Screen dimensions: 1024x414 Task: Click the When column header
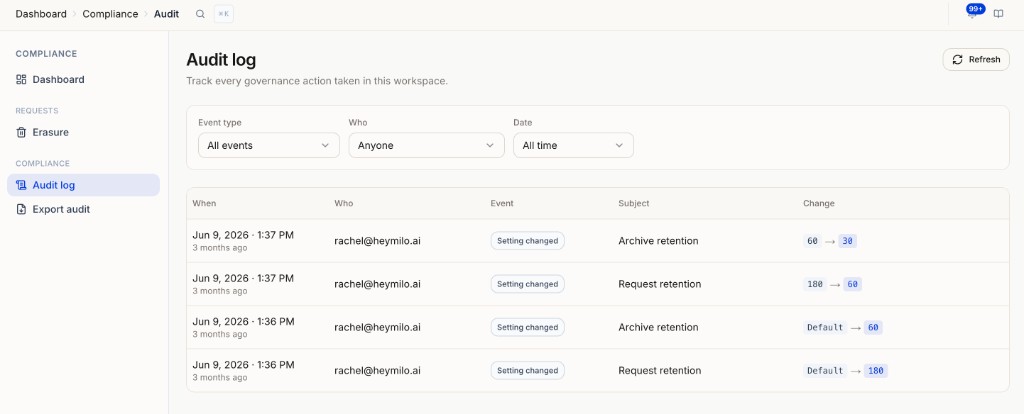point(204,204)
